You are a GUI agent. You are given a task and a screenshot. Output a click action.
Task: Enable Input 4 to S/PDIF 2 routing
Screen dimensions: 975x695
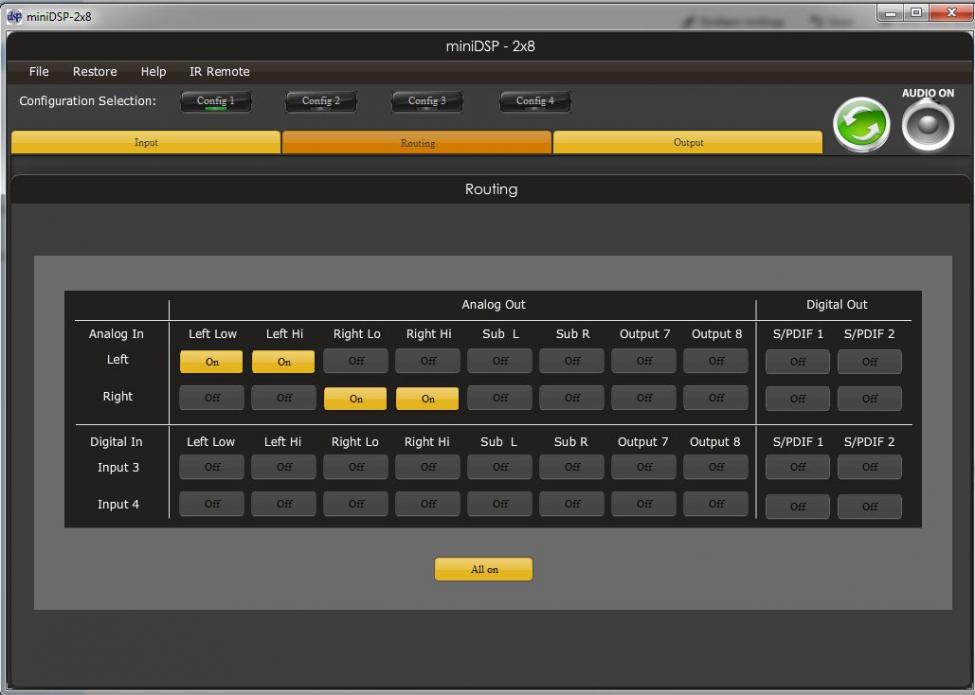coord(870,507)
